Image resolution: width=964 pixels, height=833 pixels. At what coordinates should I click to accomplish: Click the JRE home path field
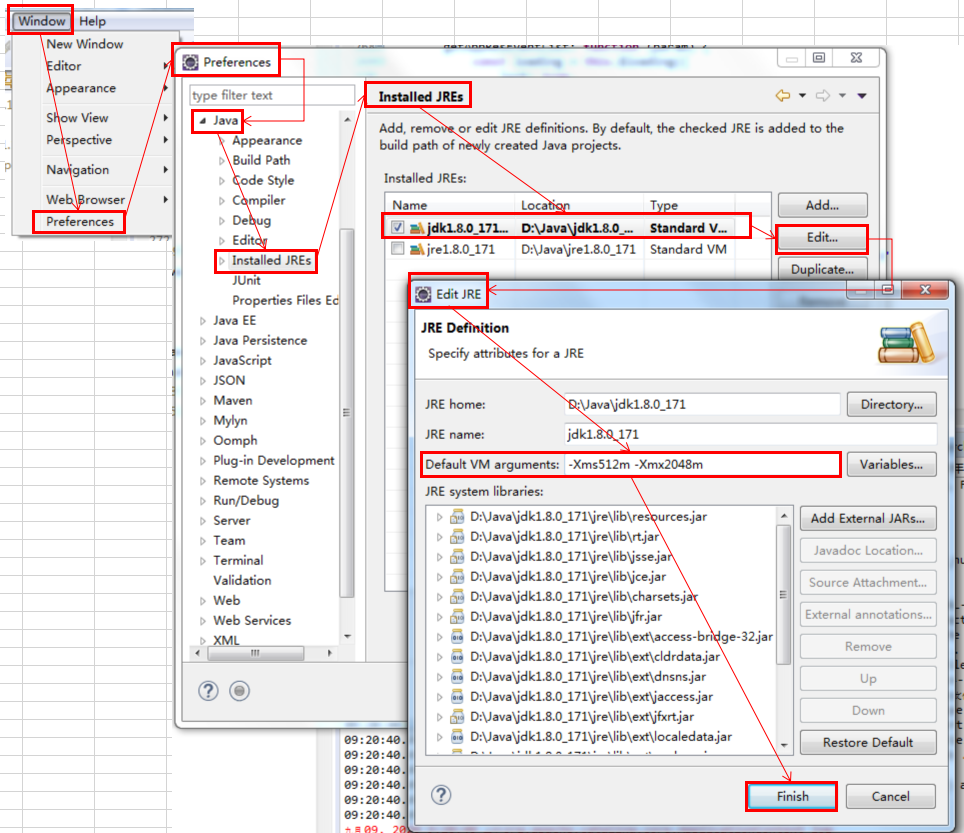coord(702,405)
